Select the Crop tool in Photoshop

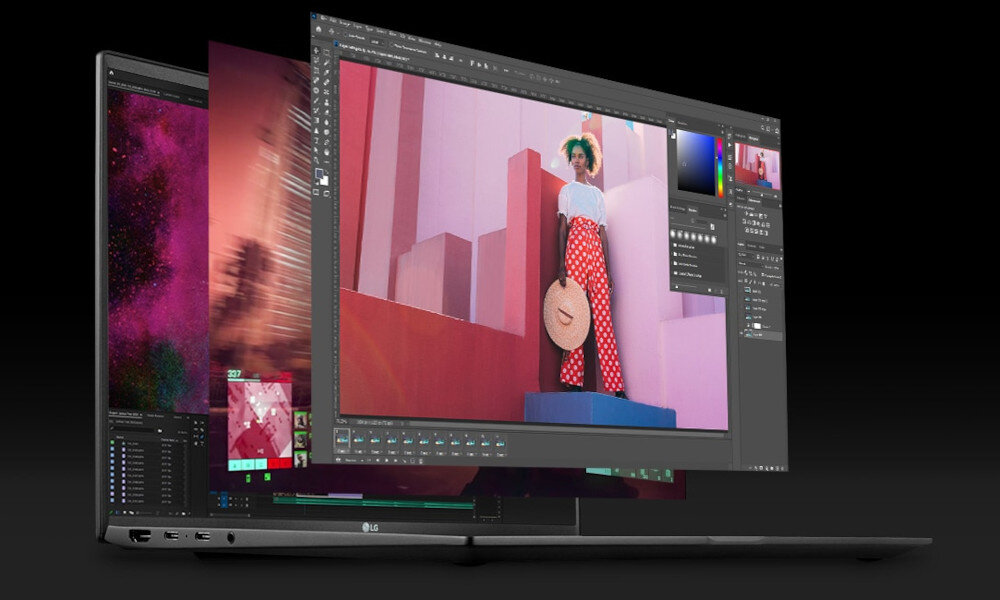[316, 71]
